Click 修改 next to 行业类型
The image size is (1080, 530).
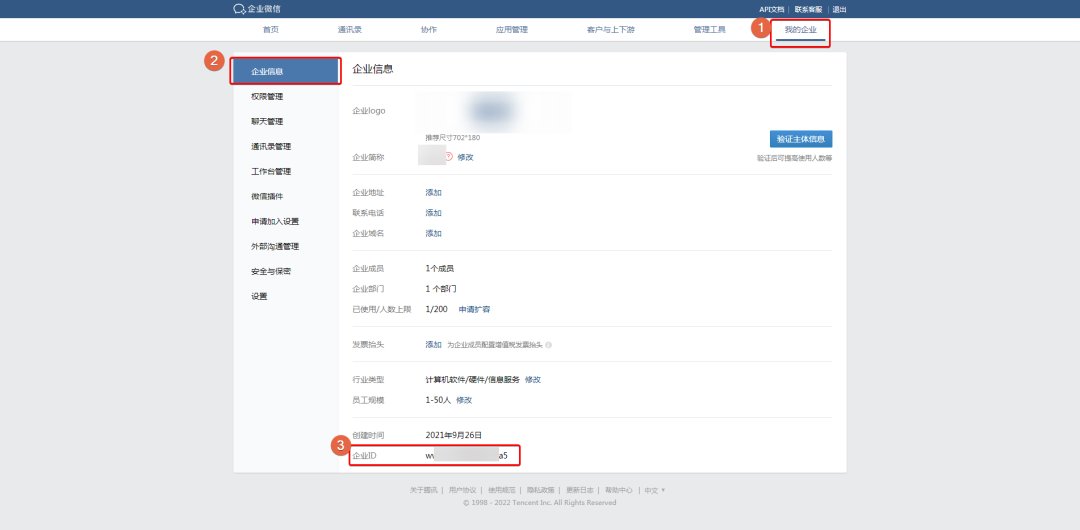point(533,380)
